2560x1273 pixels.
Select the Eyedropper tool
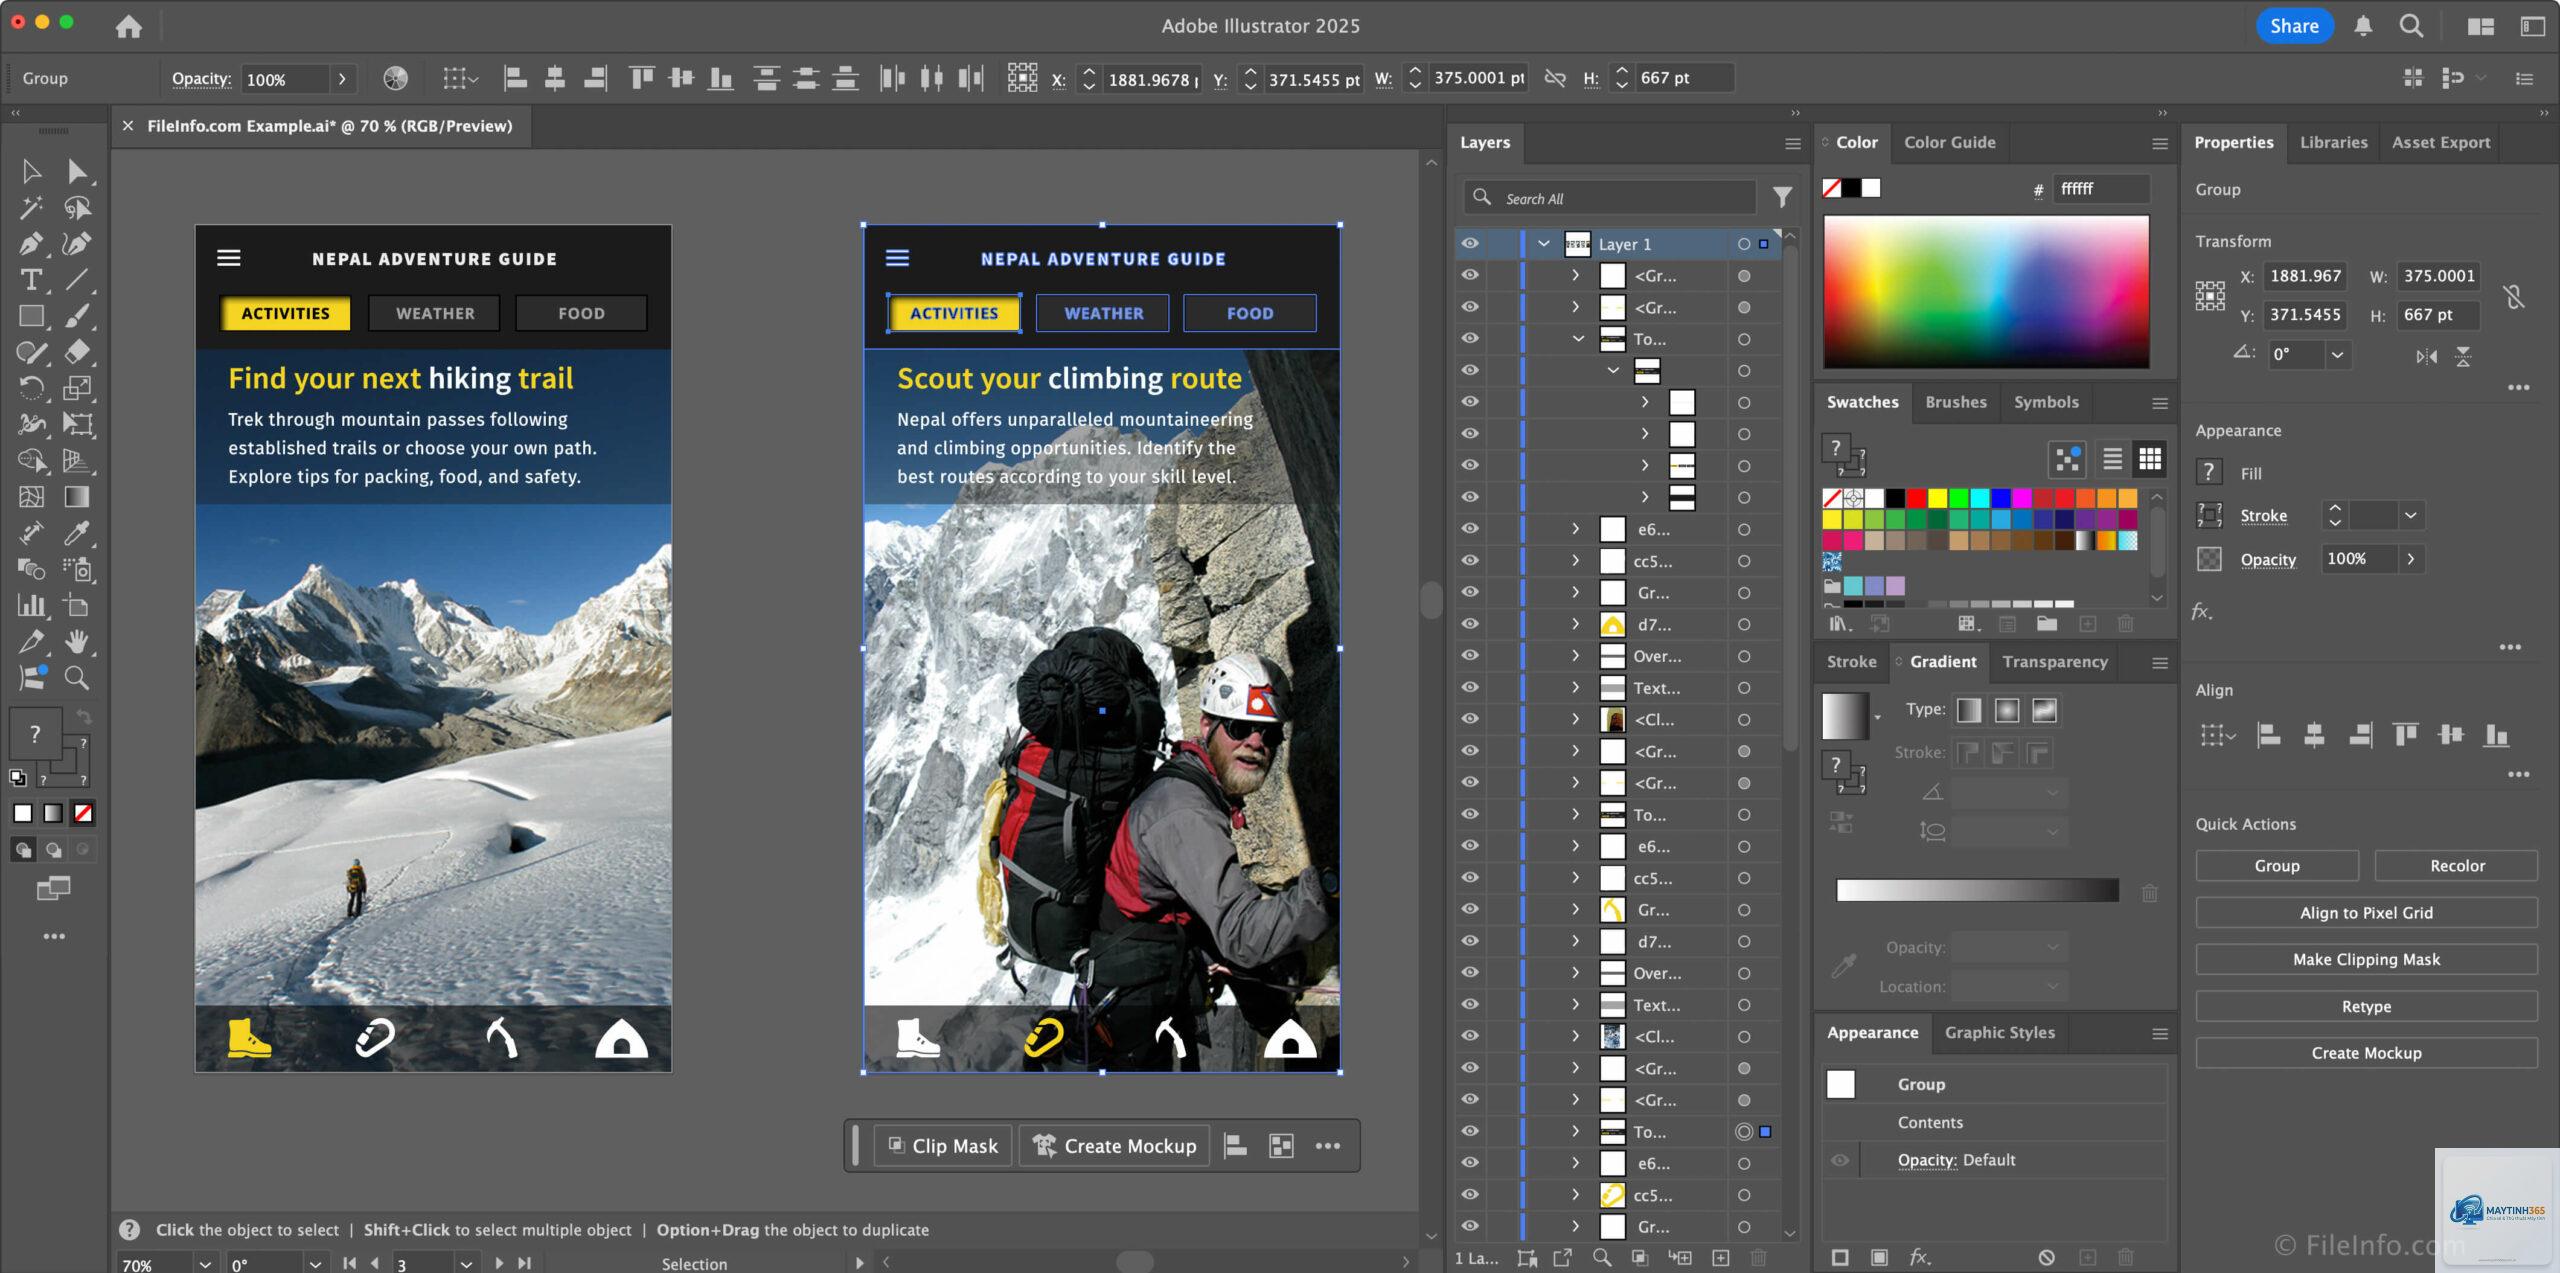[77, 533]
